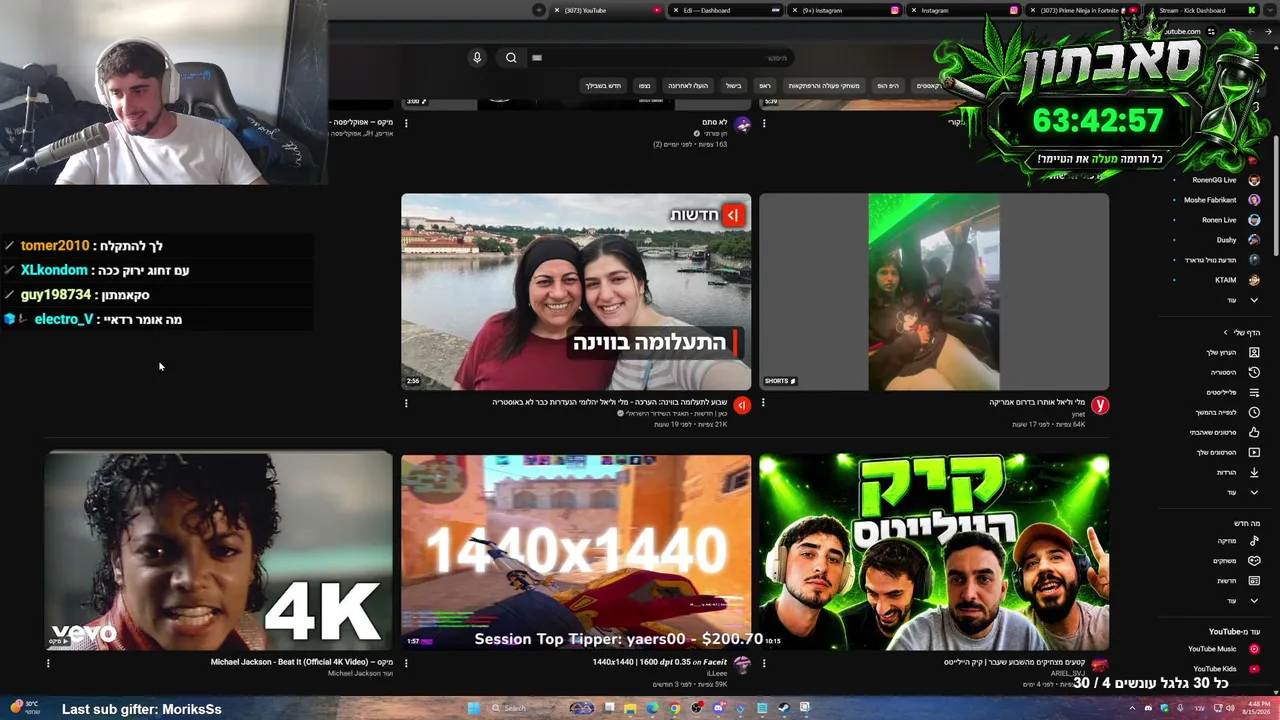The height and width of the screenshot is (720, 1280).
Task: Open options menu for Vienna mystery video
Action: click(x=406, y=403)
